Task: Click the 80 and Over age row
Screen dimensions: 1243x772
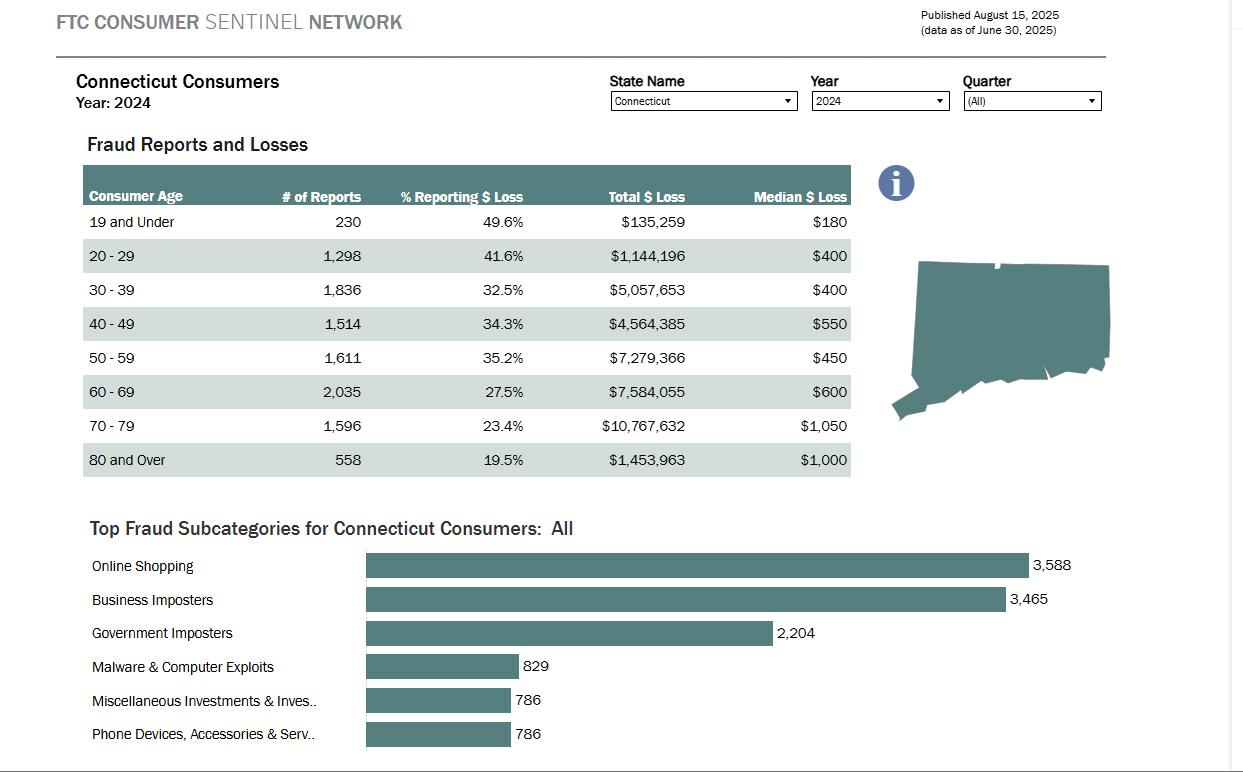Action: pos(467,460)
